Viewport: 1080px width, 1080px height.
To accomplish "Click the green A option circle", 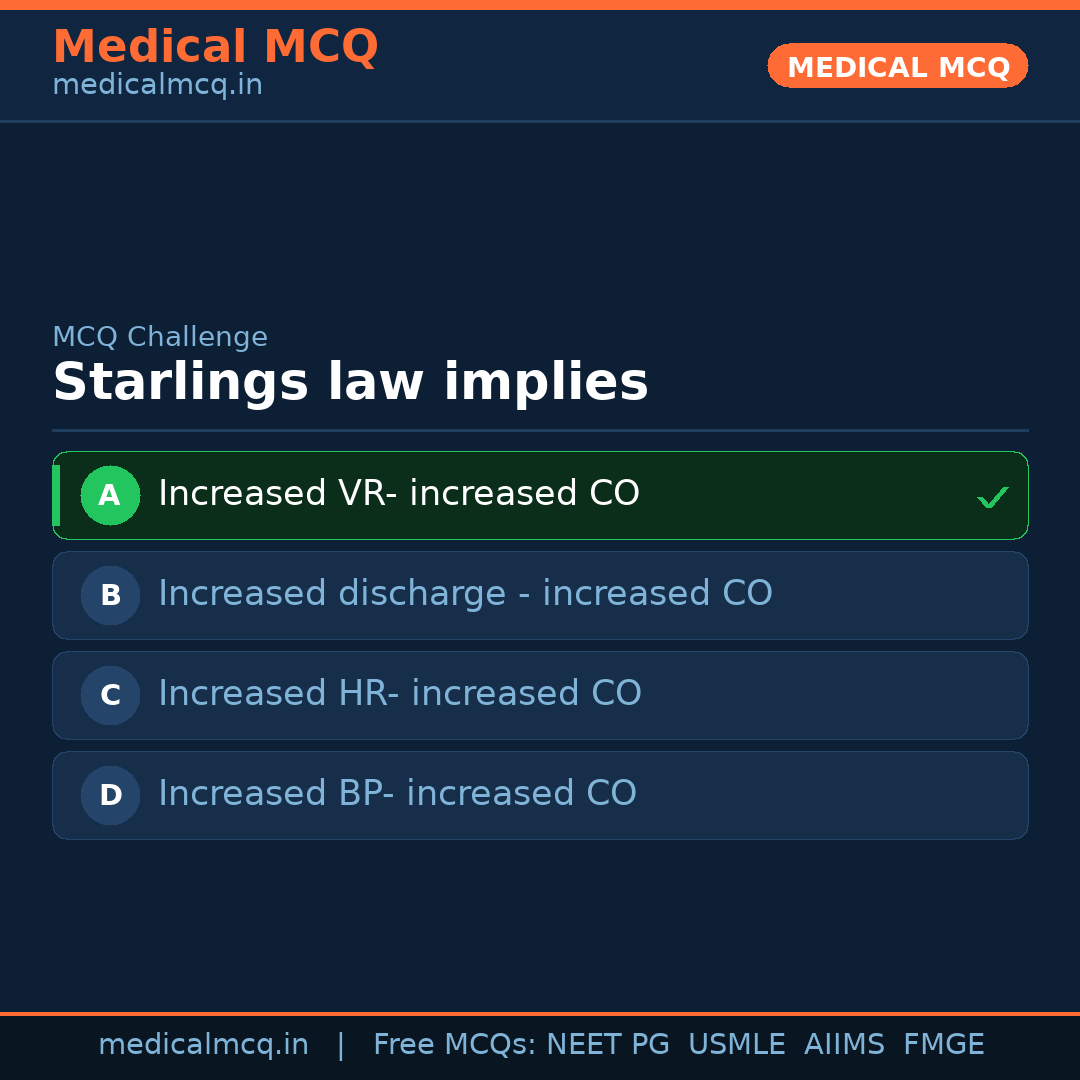I will coord(110,495).
